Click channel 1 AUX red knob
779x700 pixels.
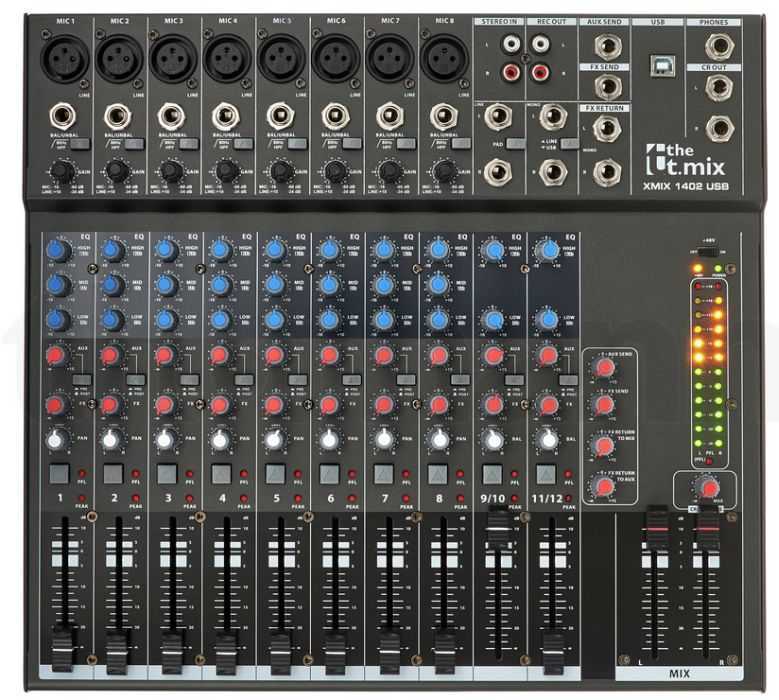pos(57,356)
